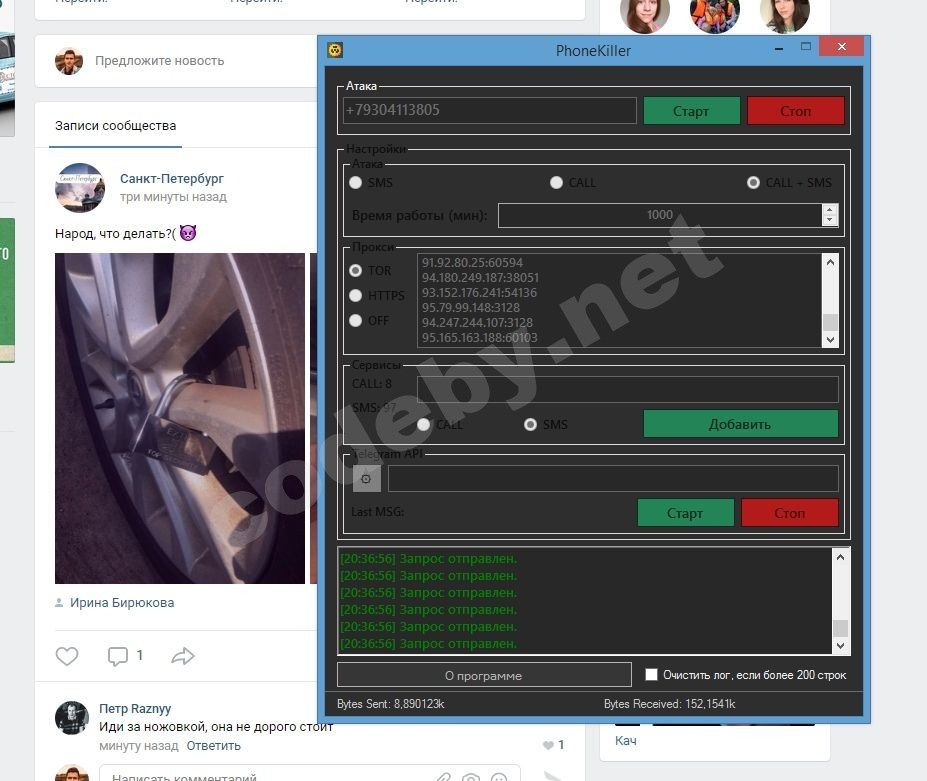Click the avatar beside Предложите новость
Viewport: 927px width, 781px height.
[69, 61]
